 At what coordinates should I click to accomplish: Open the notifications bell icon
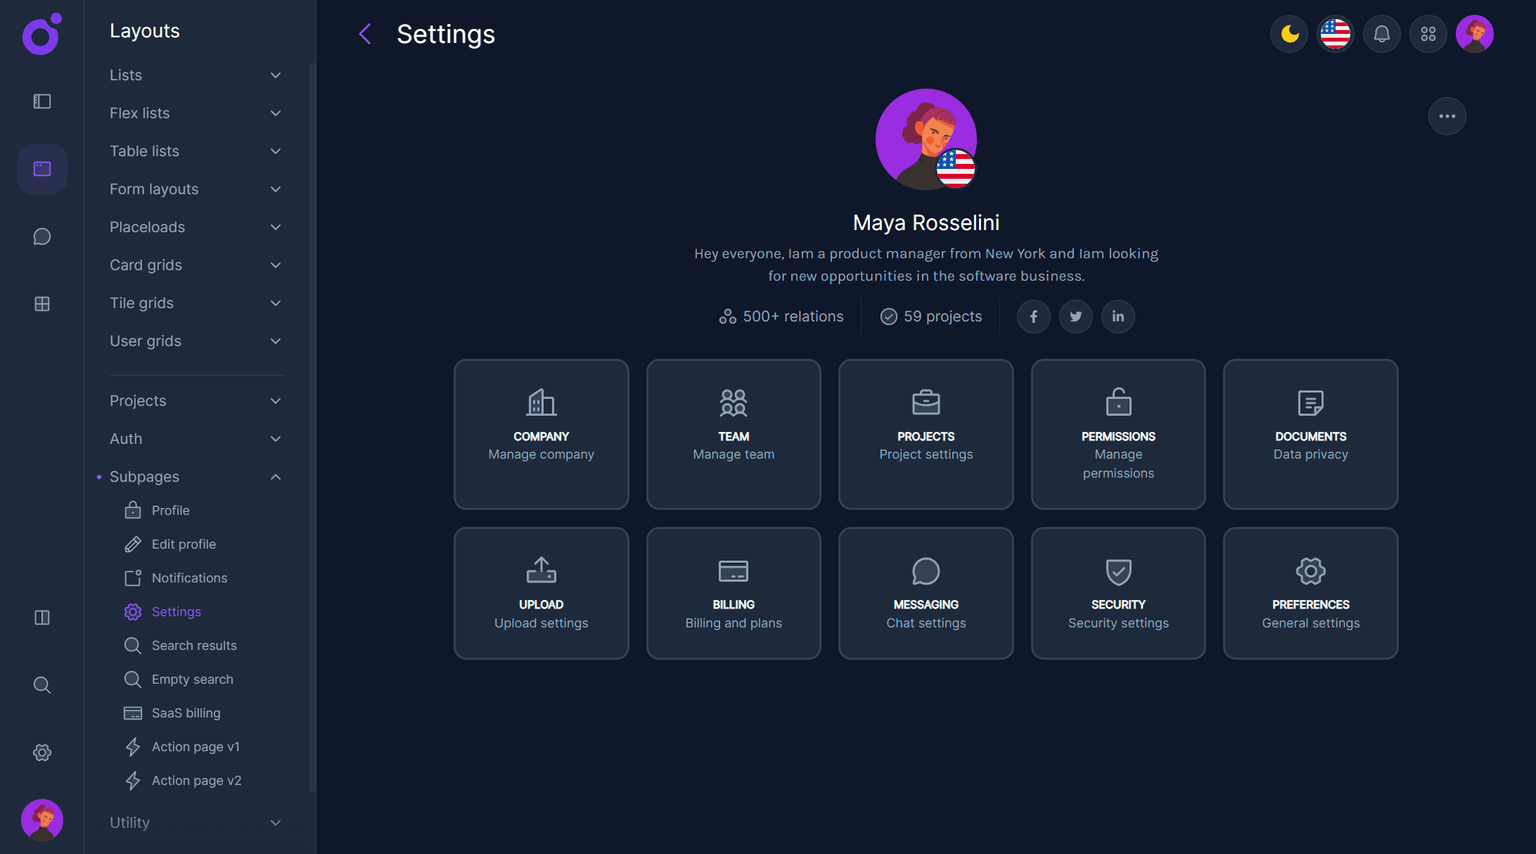tap(1381, 34)
